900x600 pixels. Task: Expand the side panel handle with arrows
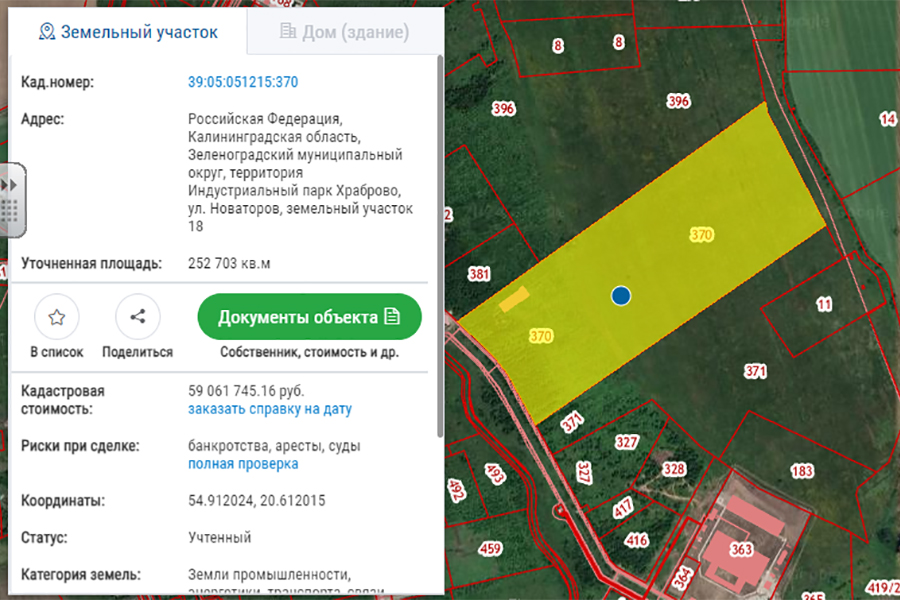[x=11, y=185]
